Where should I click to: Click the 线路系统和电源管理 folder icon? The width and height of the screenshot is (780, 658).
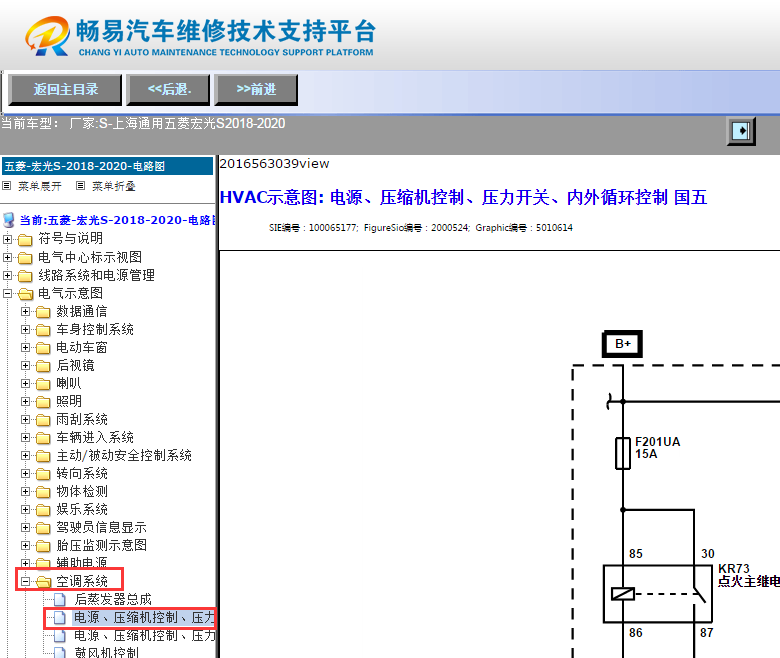coord(25,276)
